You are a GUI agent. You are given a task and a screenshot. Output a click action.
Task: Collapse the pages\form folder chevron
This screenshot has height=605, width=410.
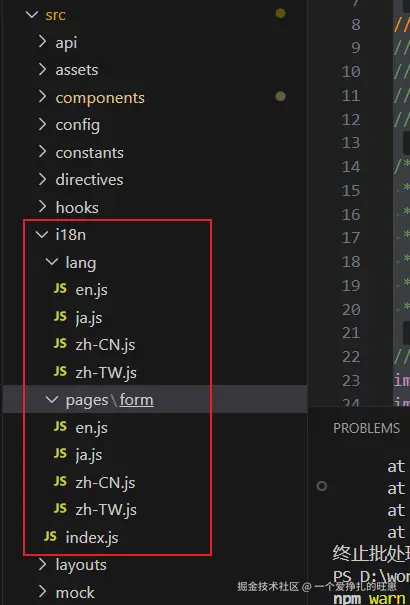click(52, 400)
